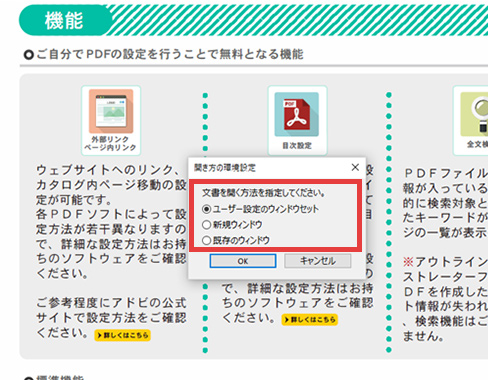Click the キャンセル button
This screenshot has width=488, height=380.
point(317,261)
